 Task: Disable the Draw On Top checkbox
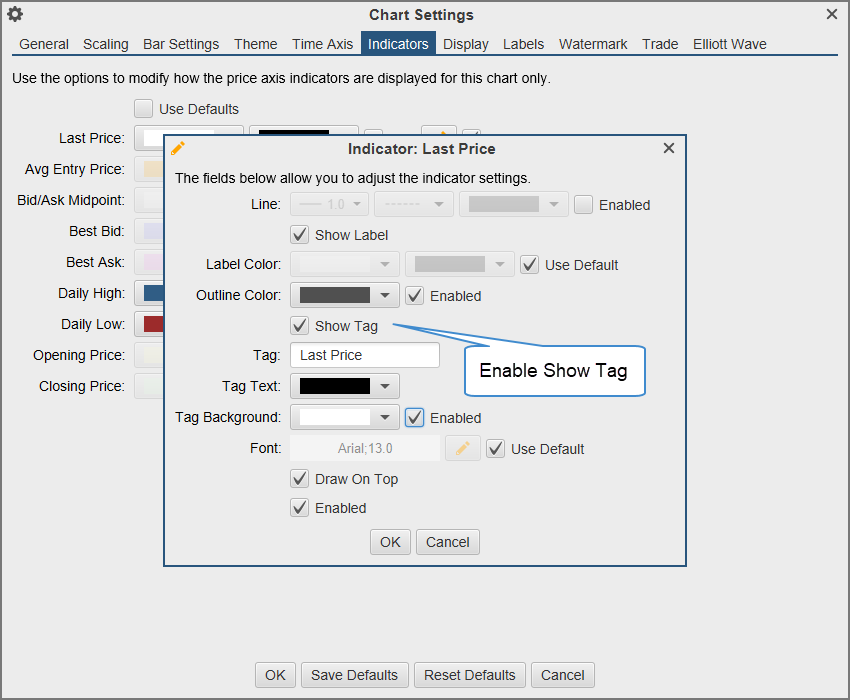(299, 479)
